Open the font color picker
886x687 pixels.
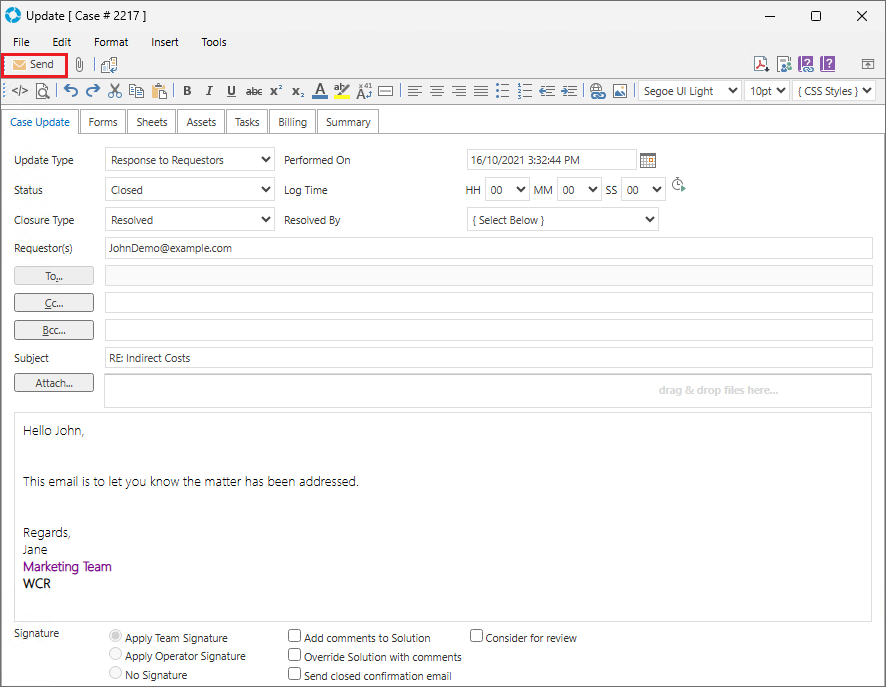pos(320,91)
